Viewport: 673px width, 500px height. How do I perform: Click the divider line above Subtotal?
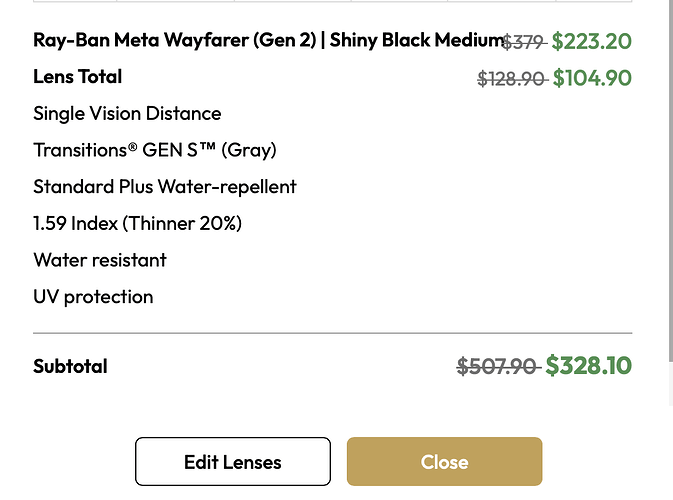[332, 332]
